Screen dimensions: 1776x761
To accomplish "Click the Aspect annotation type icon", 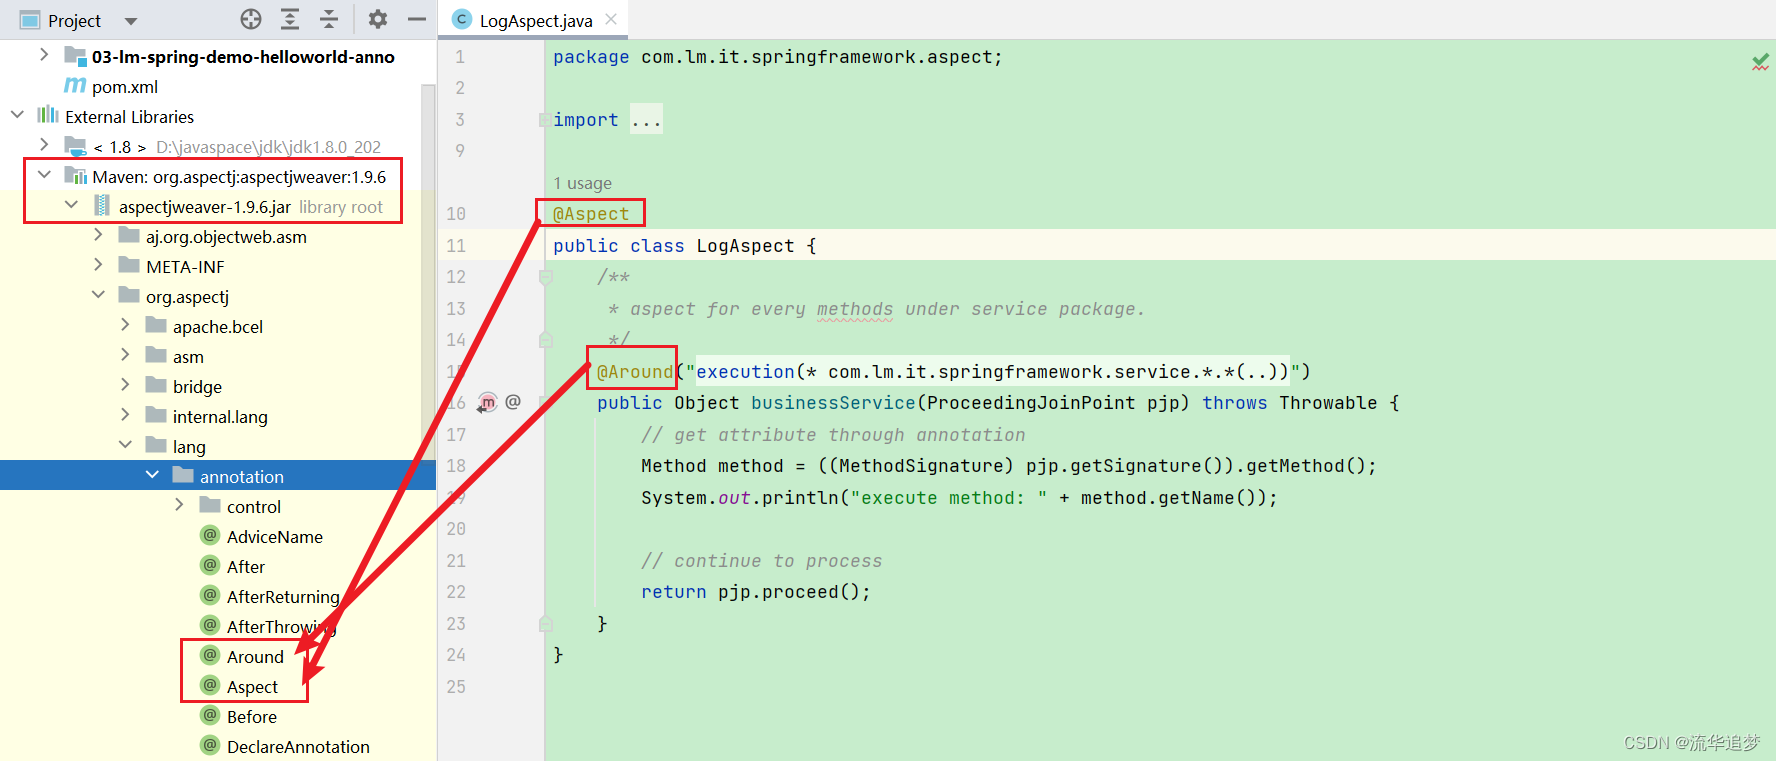I will (210, 685).
